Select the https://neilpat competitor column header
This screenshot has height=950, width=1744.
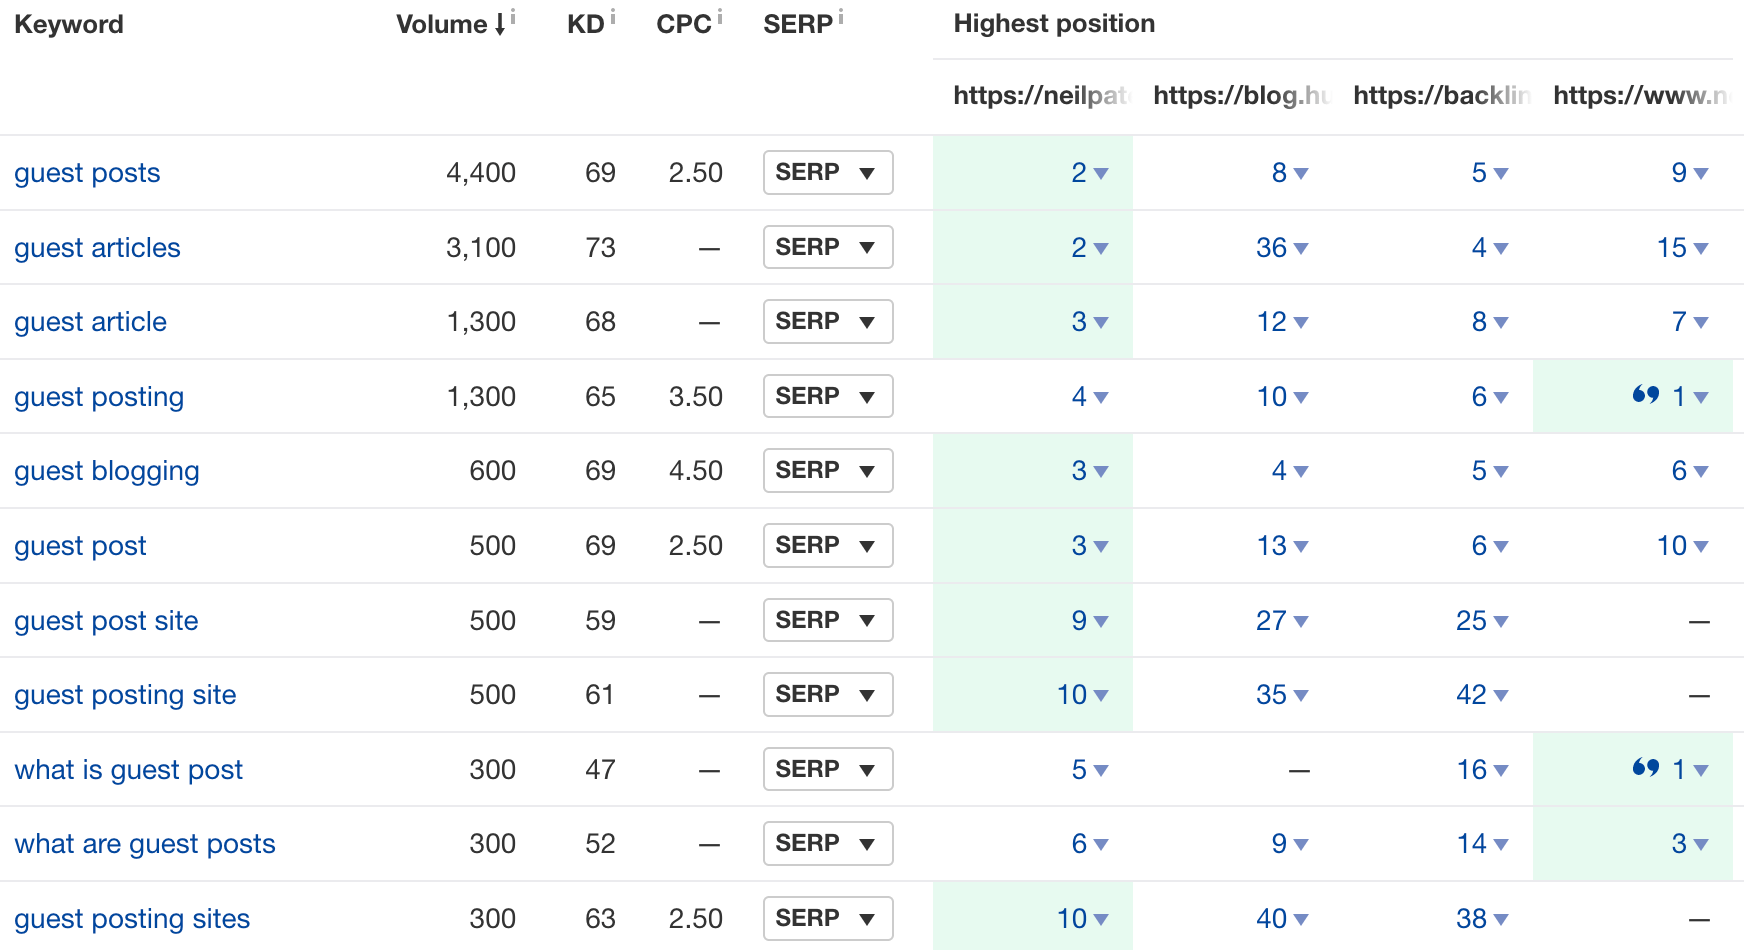[x=1040, y=95]
